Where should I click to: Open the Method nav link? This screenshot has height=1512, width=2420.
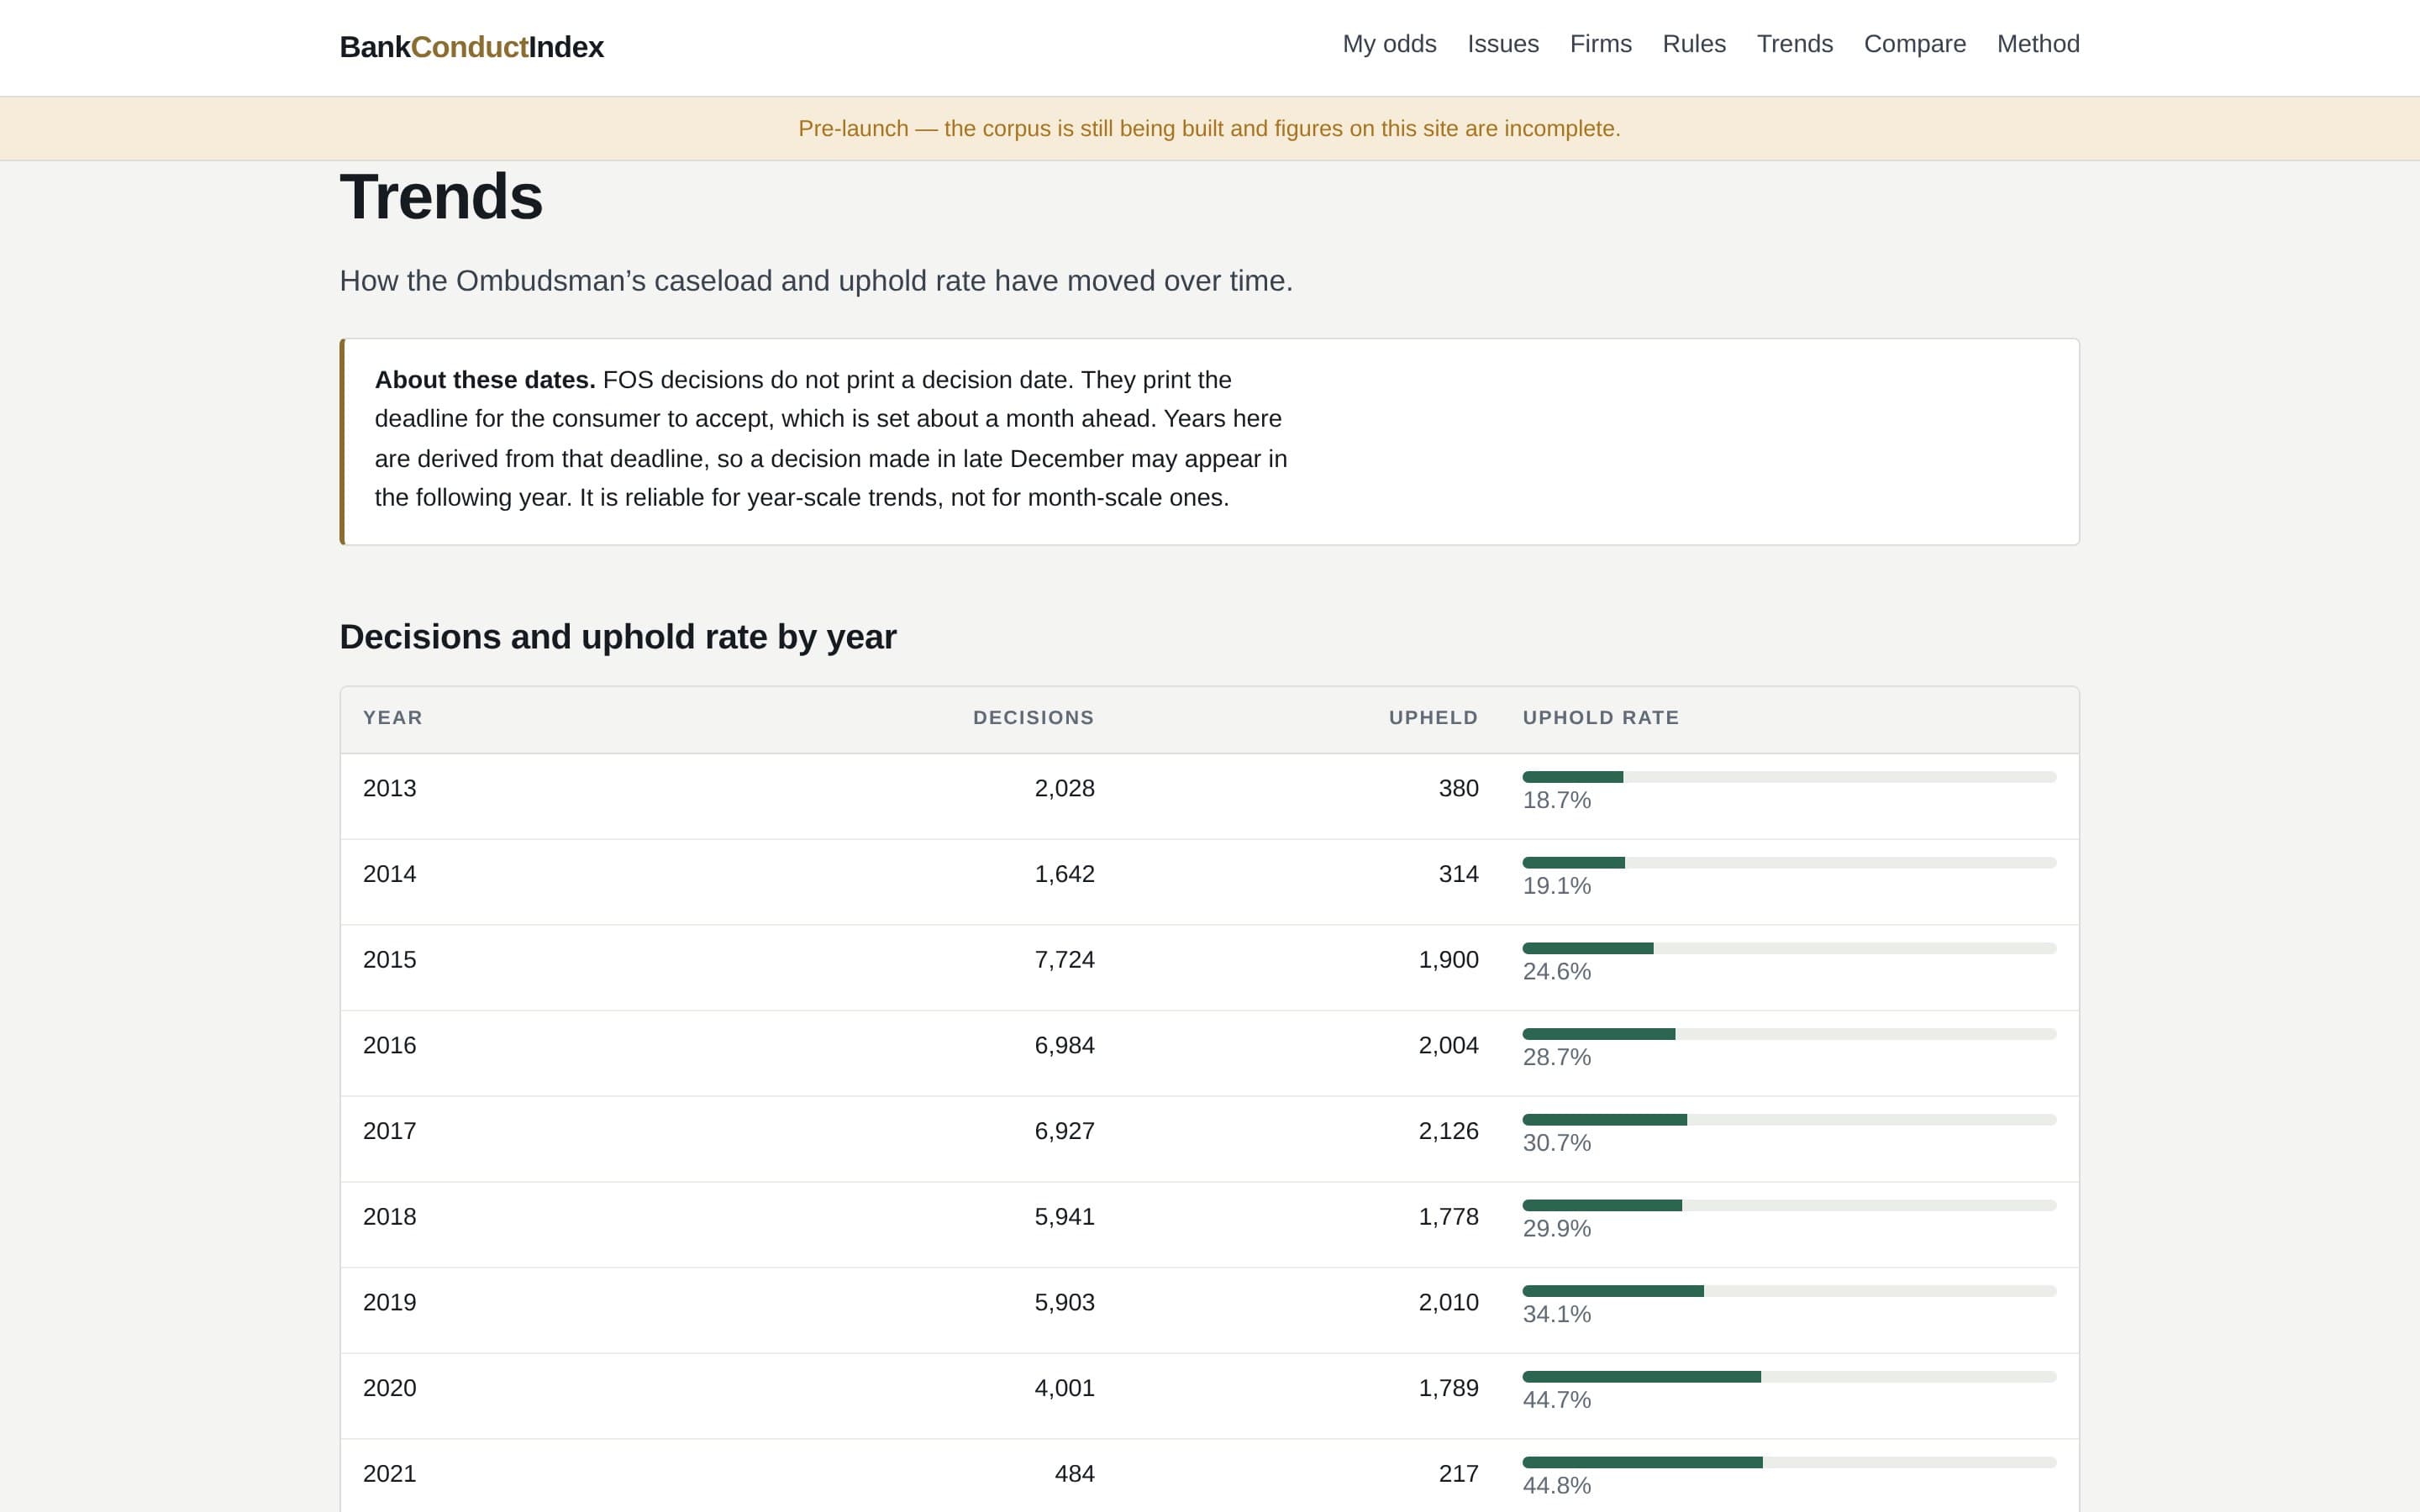coord(2038,44)
